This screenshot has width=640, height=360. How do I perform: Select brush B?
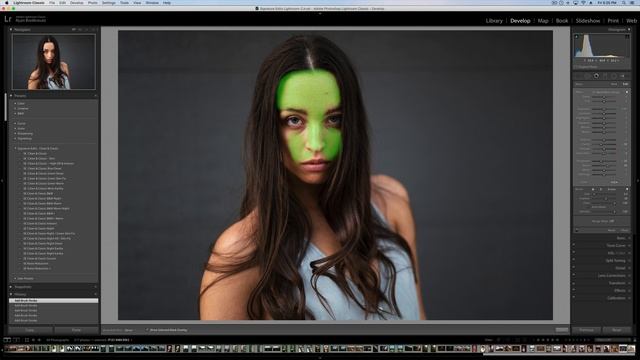point(600,189)
